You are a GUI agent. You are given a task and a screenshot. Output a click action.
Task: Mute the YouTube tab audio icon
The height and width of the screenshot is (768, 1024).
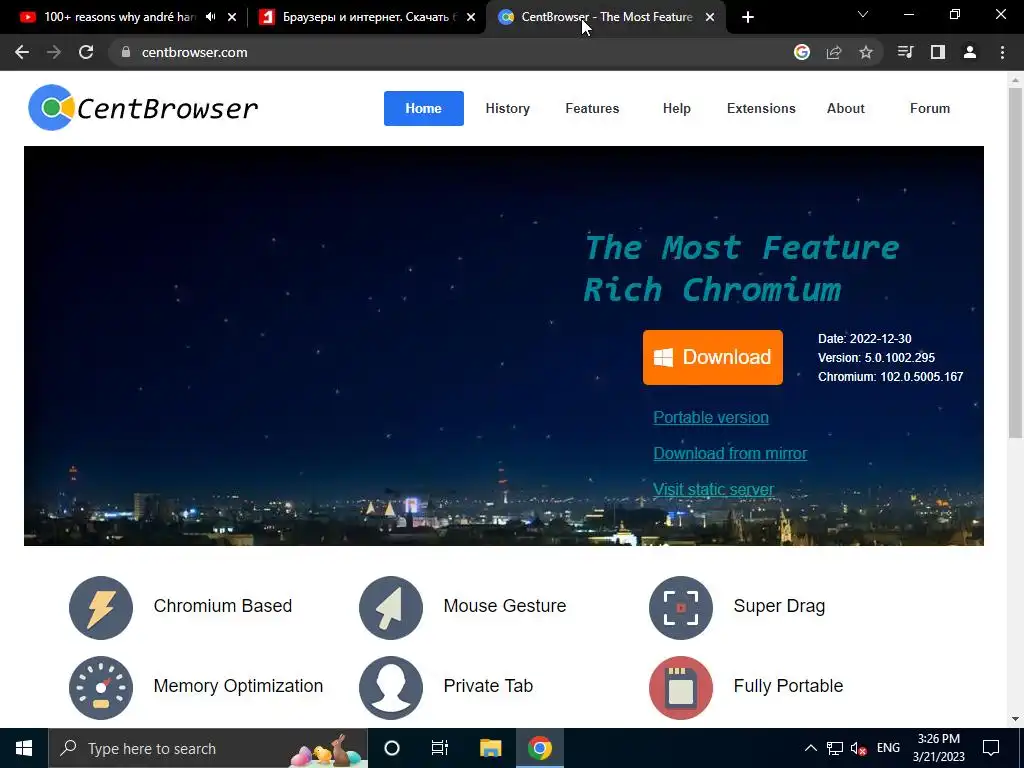[210, 17]
